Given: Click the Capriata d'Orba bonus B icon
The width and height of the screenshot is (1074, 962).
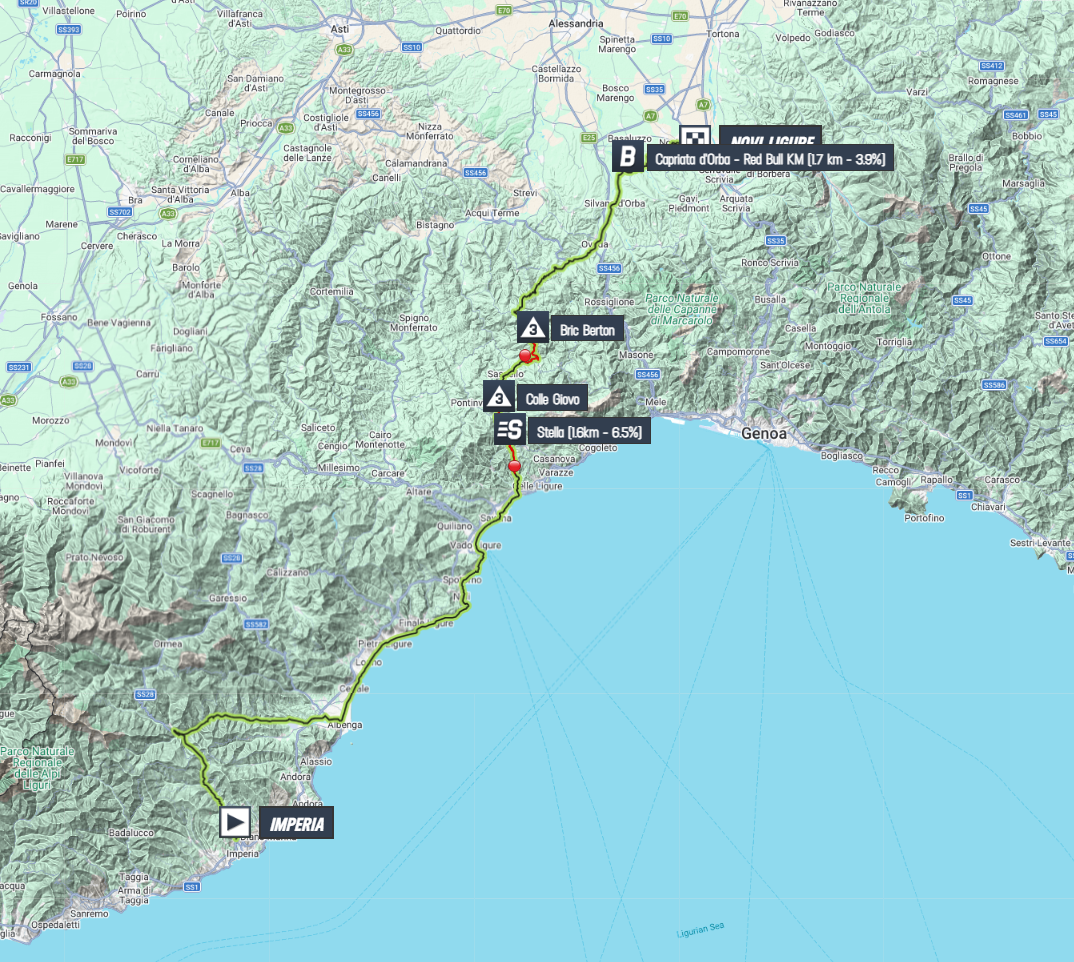Looking at the screenshot, I should click(x=627, y=157).
